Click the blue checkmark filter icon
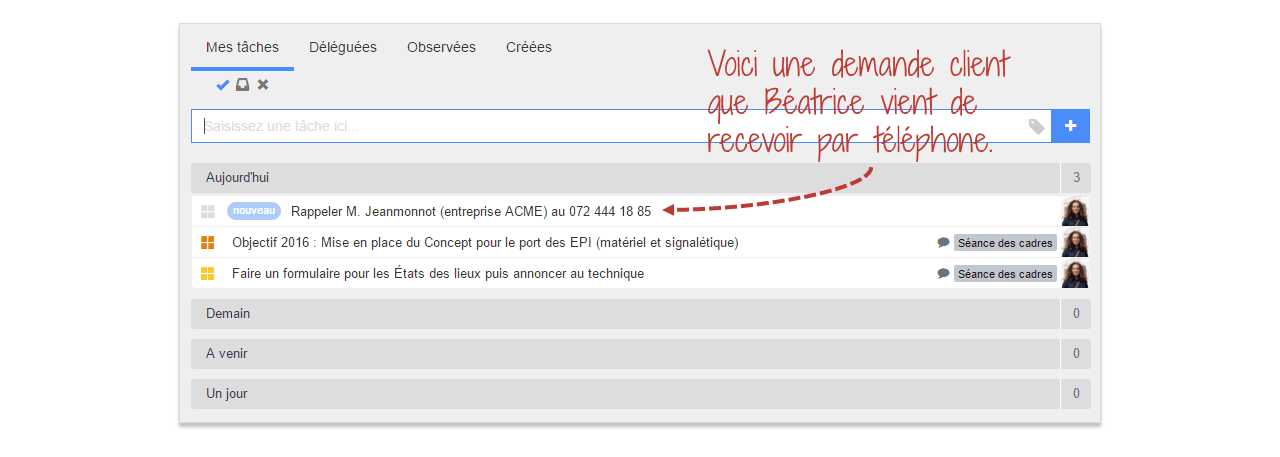 [223, 85]
